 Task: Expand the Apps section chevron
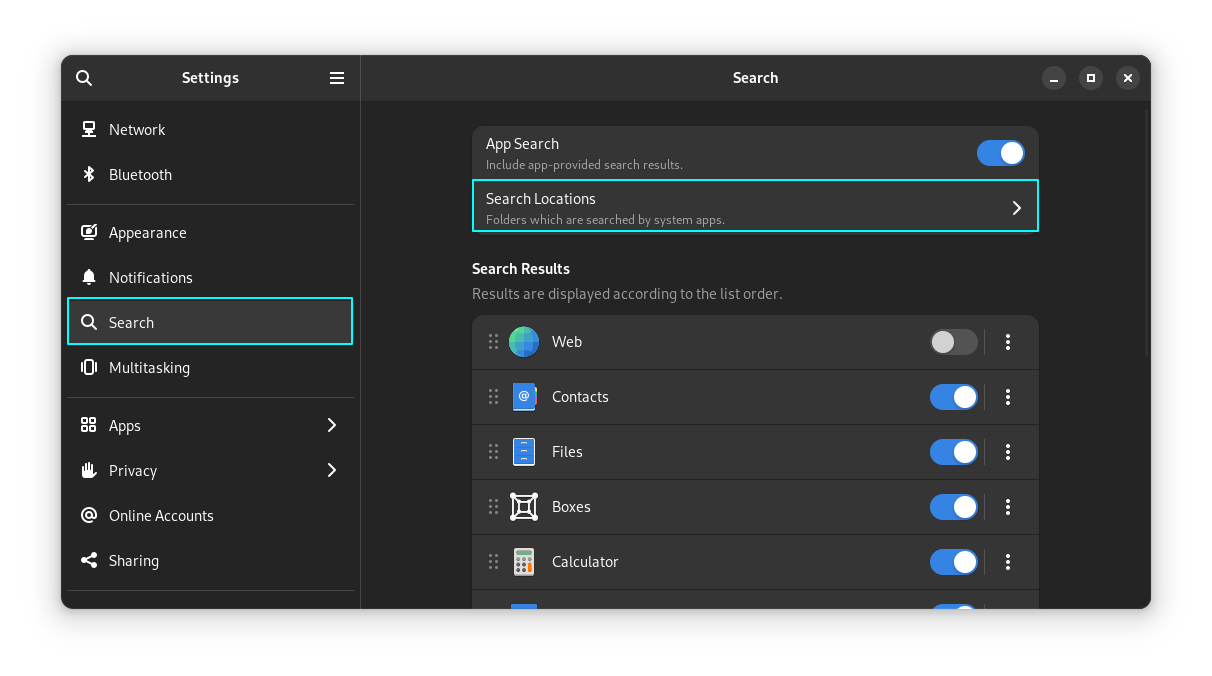click(x=332, y=426)
